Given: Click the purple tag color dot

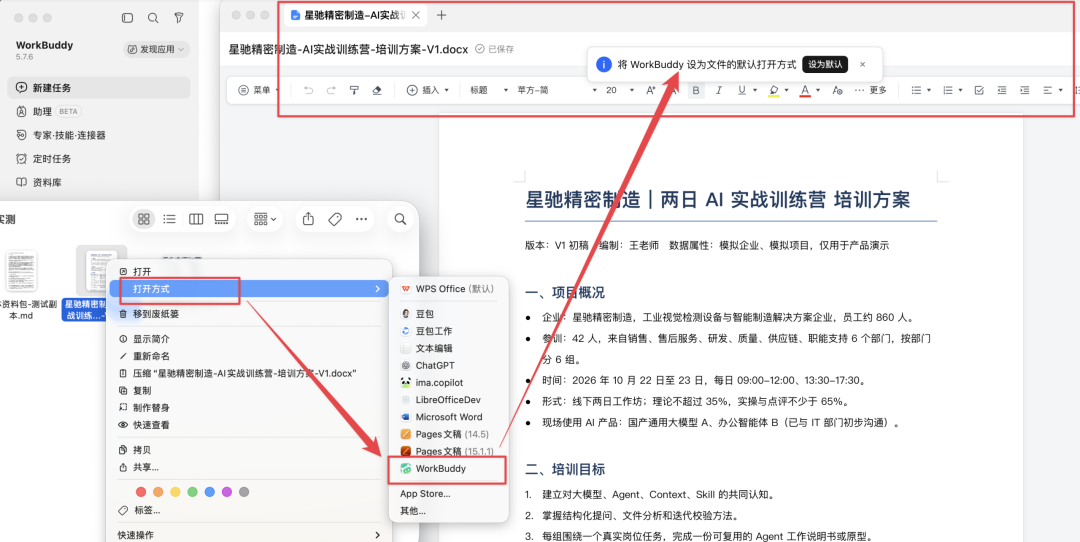Looking at the screenshot, I should click(x=227, y=492).
